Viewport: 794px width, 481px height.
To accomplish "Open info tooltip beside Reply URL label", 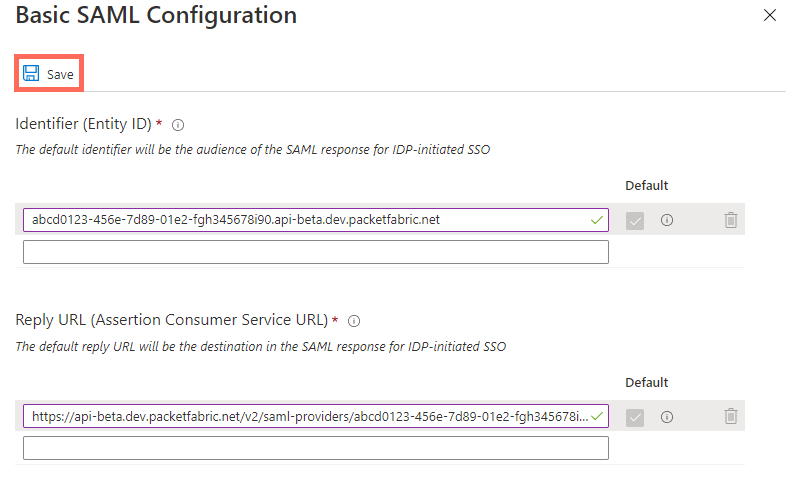I will pyautogui.click(x=354, y=321).
